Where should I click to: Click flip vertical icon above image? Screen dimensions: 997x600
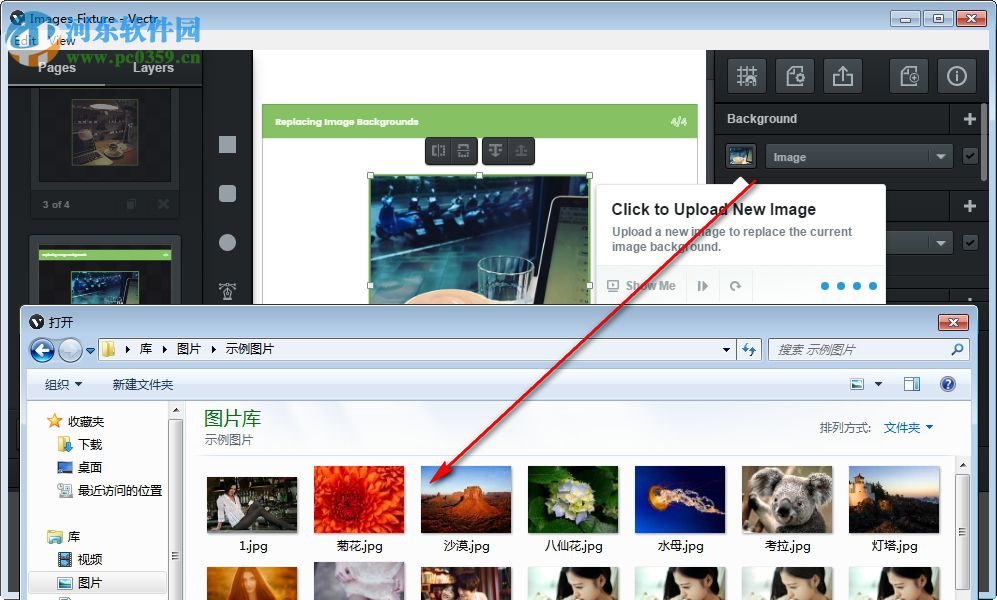click(464, 151)
